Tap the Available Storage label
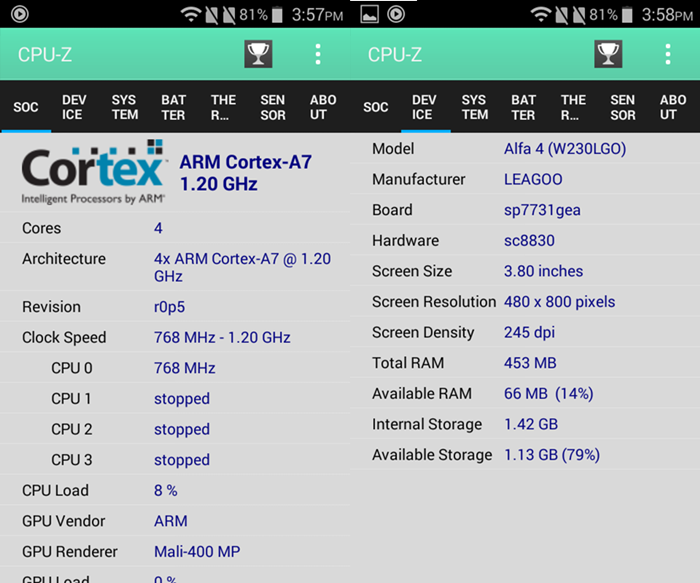 432,455
